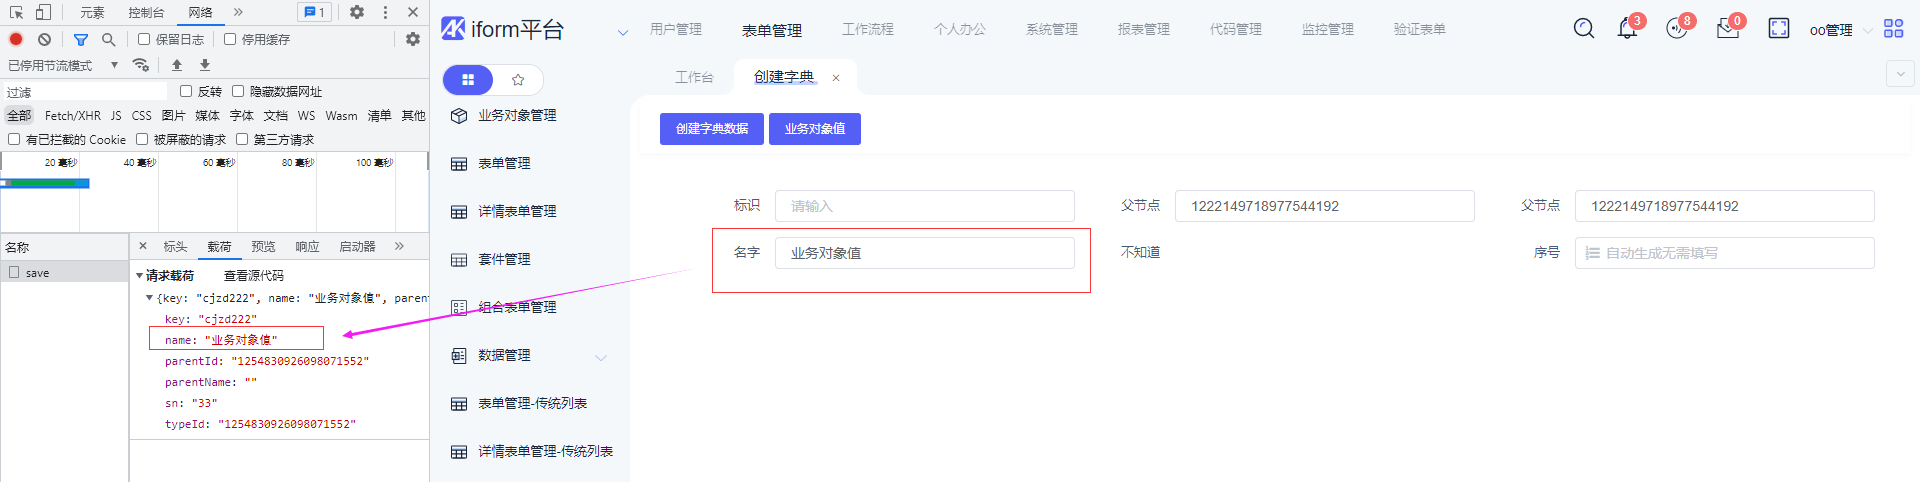Open the search magnifier in iform header

(x=1584, y=29)
